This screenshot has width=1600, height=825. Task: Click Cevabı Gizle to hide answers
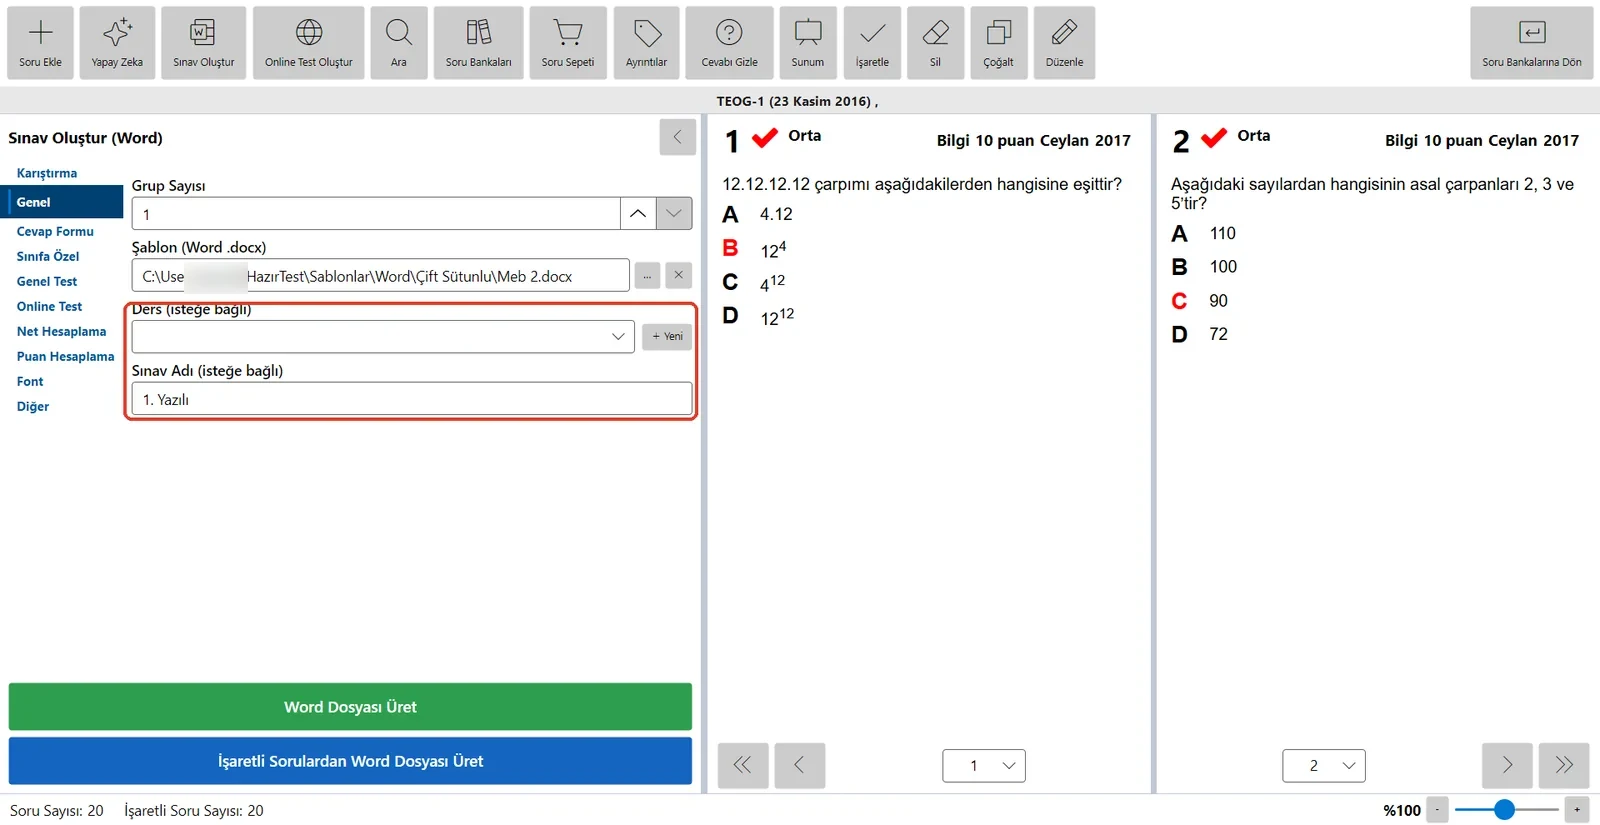click(730, 43)
